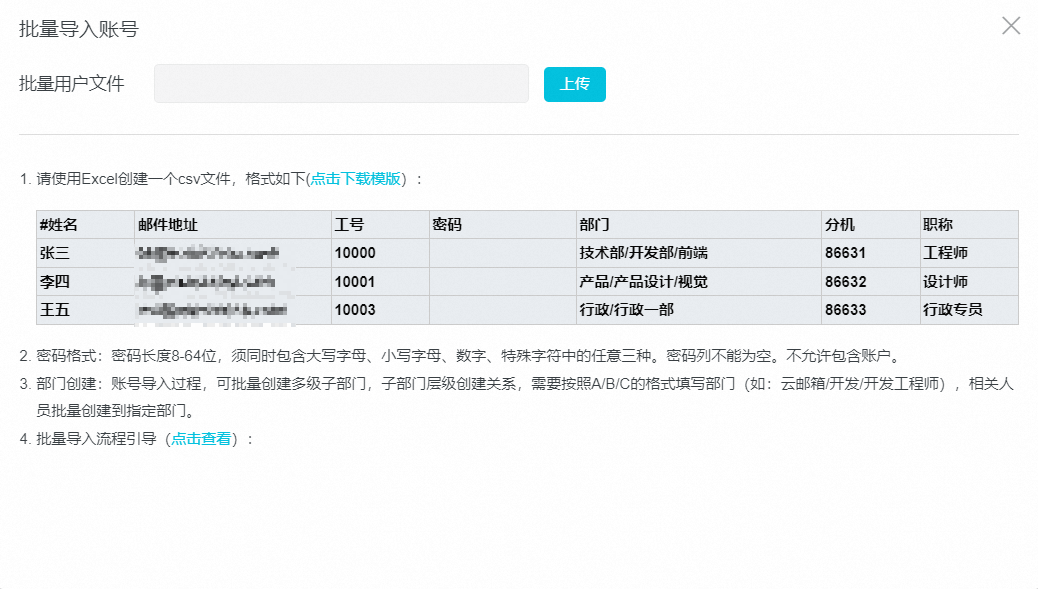Image resolution: width=1038 pixels, height=589 pixels.
Task: Click the 上传 upload button
Action: 574,84
